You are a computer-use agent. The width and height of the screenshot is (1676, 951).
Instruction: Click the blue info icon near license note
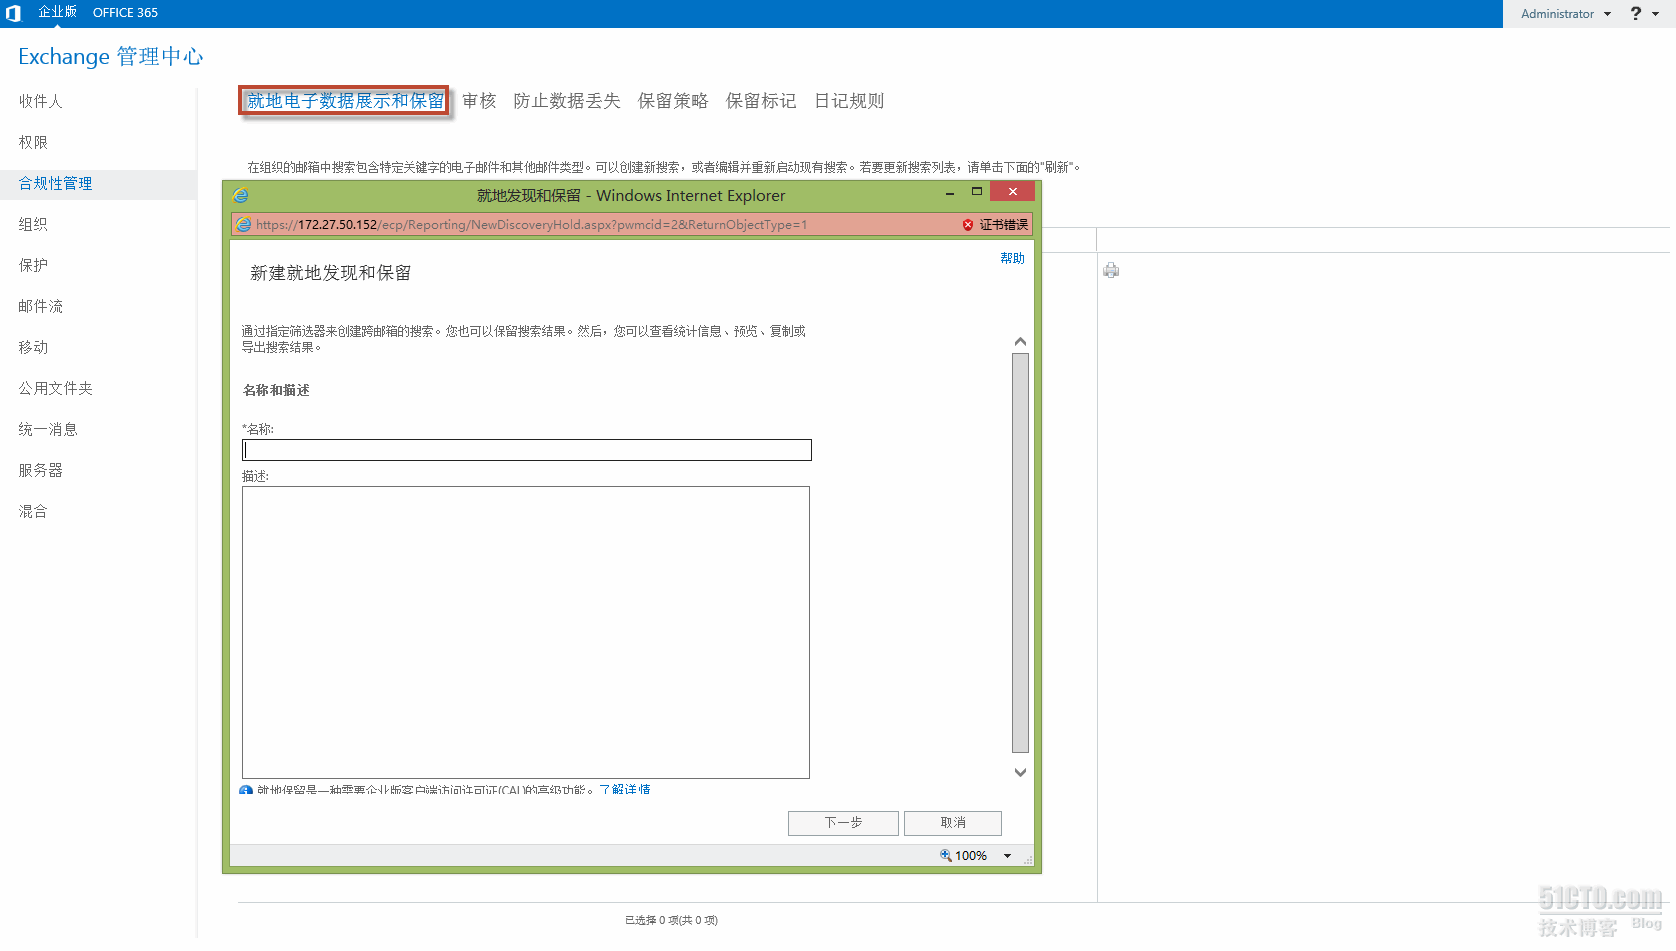[246, 790]
